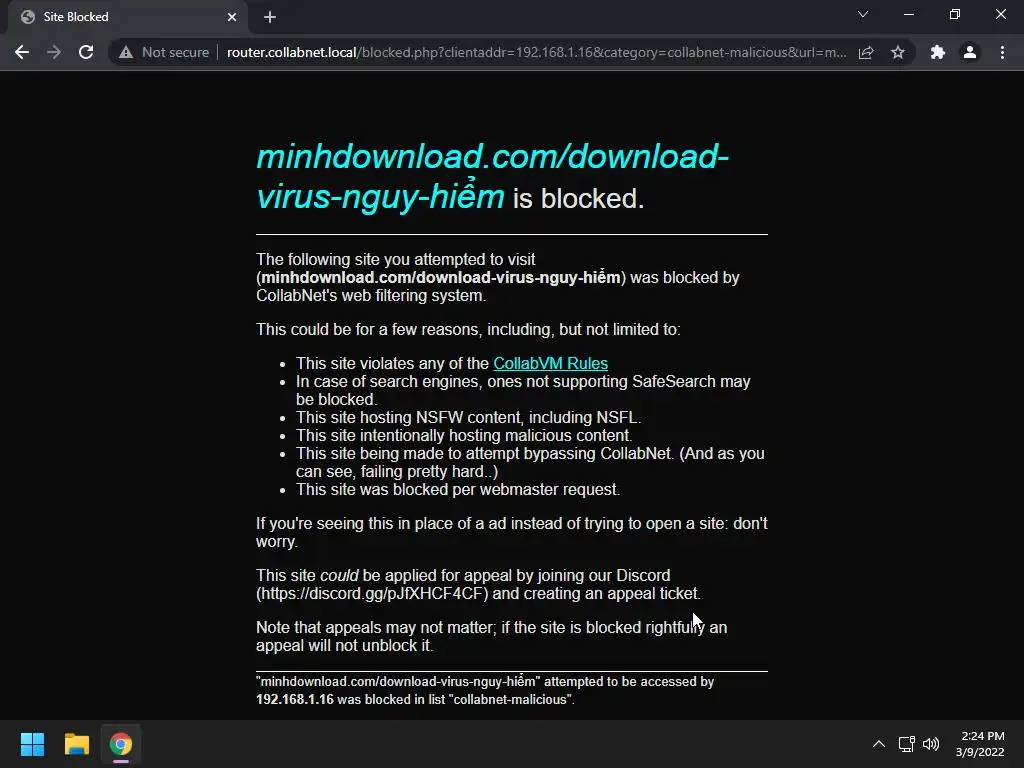
Task: Bookmark this page with the star
Action: point(898,52)
